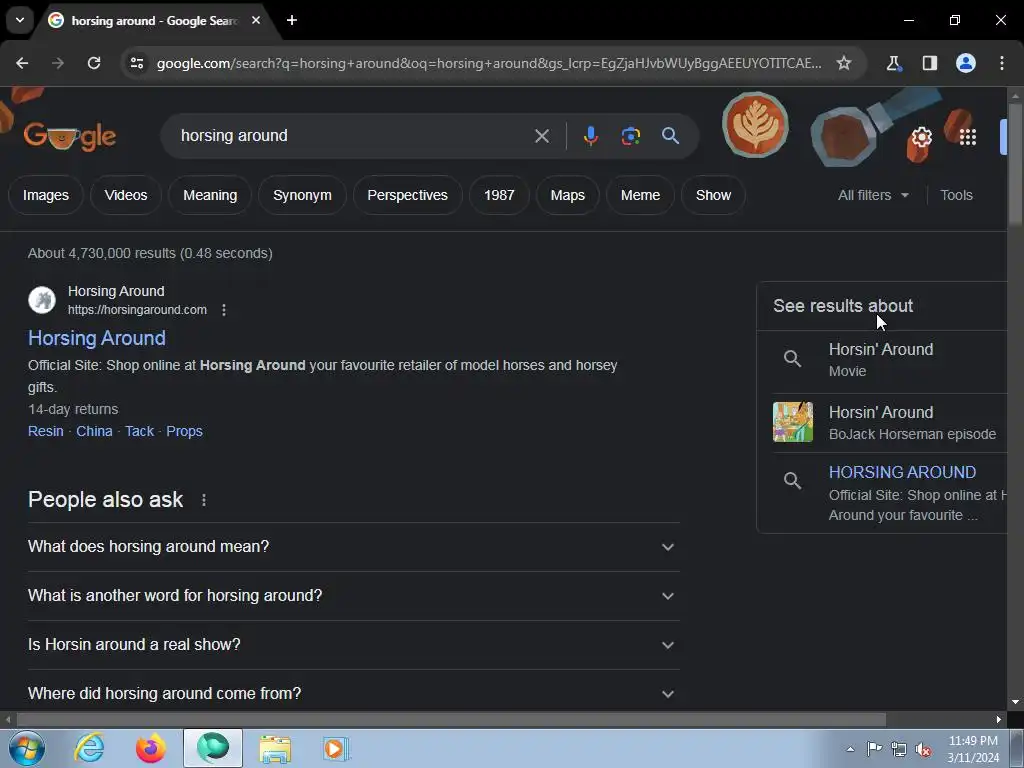
Task: Expand 'Is Horsin around a real show?'
Action: [353, 645]
